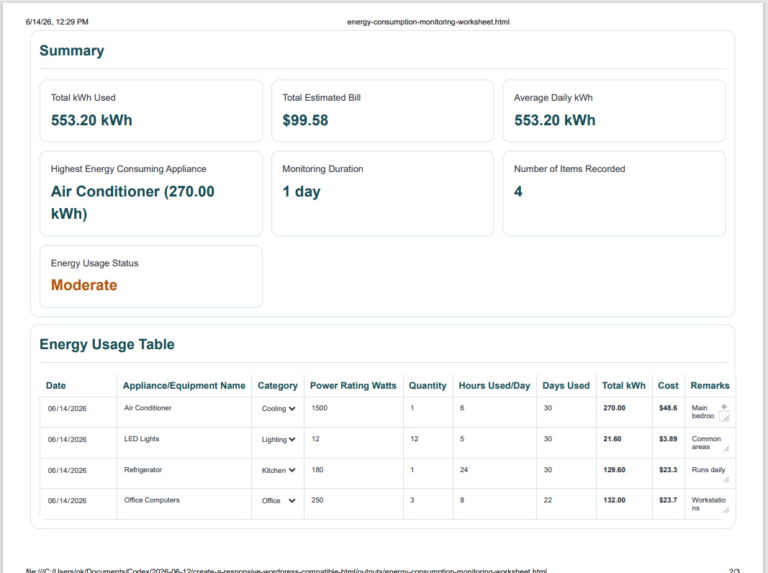768x573 pixels.
Task: Click the Monitoring Duration value 1 day
Action: click(301, 191)
